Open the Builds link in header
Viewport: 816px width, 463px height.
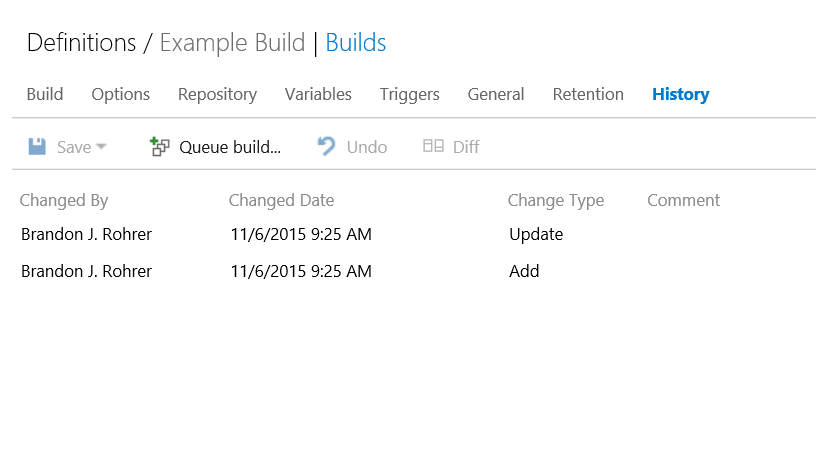click(356, 43)
